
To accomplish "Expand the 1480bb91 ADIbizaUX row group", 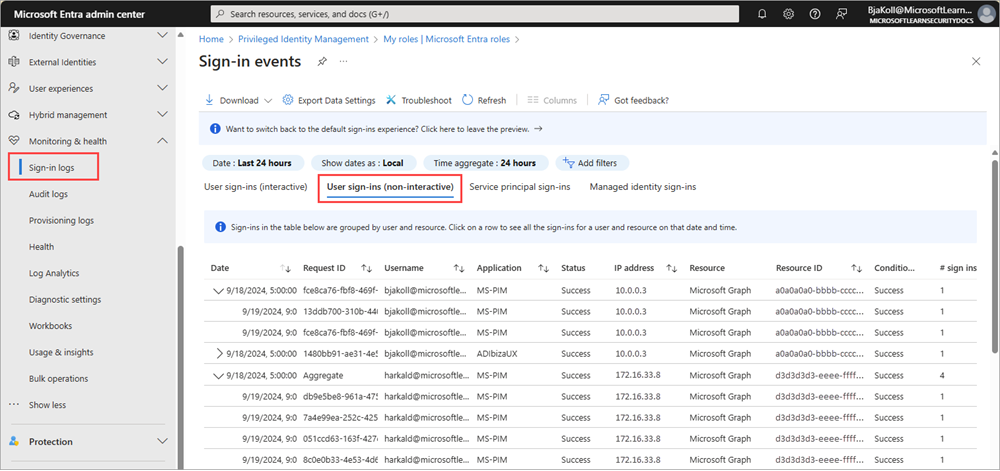I will tap(220, 353).
